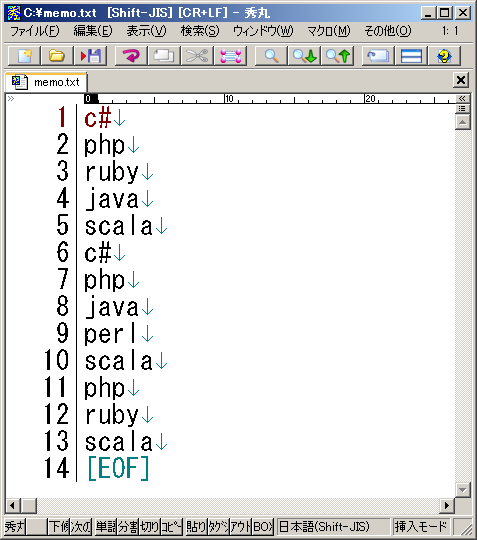Click the grayed-out scissors Cut icon
Viewport: 477px width, 540px height.
tap(197, 56)
